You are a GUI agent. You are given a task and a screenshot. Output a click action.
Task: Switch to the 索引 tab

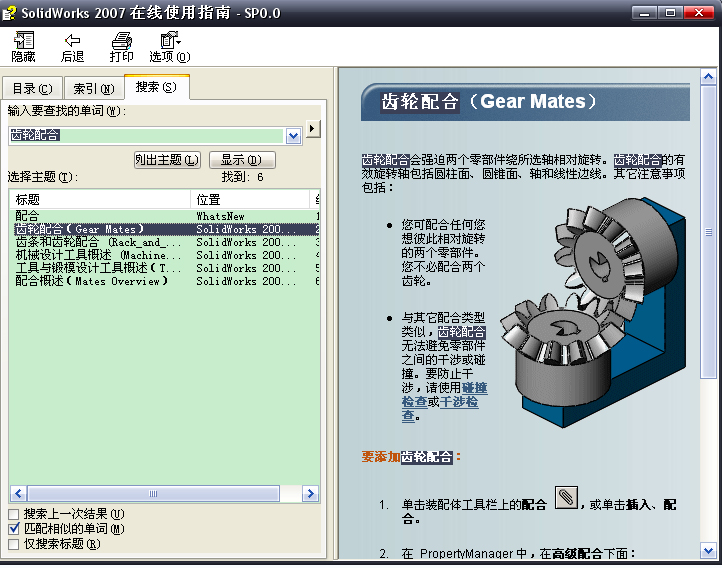pos(93,88)
